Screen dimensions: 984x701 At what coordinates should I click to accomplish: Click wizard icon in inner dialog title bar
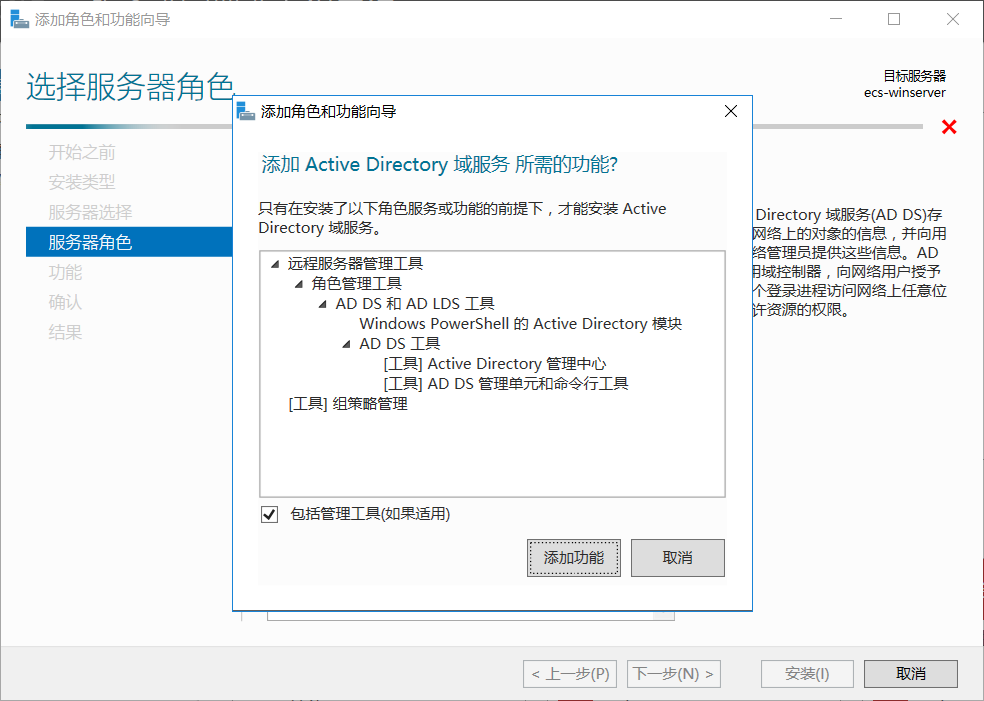[x=245, y=112]
